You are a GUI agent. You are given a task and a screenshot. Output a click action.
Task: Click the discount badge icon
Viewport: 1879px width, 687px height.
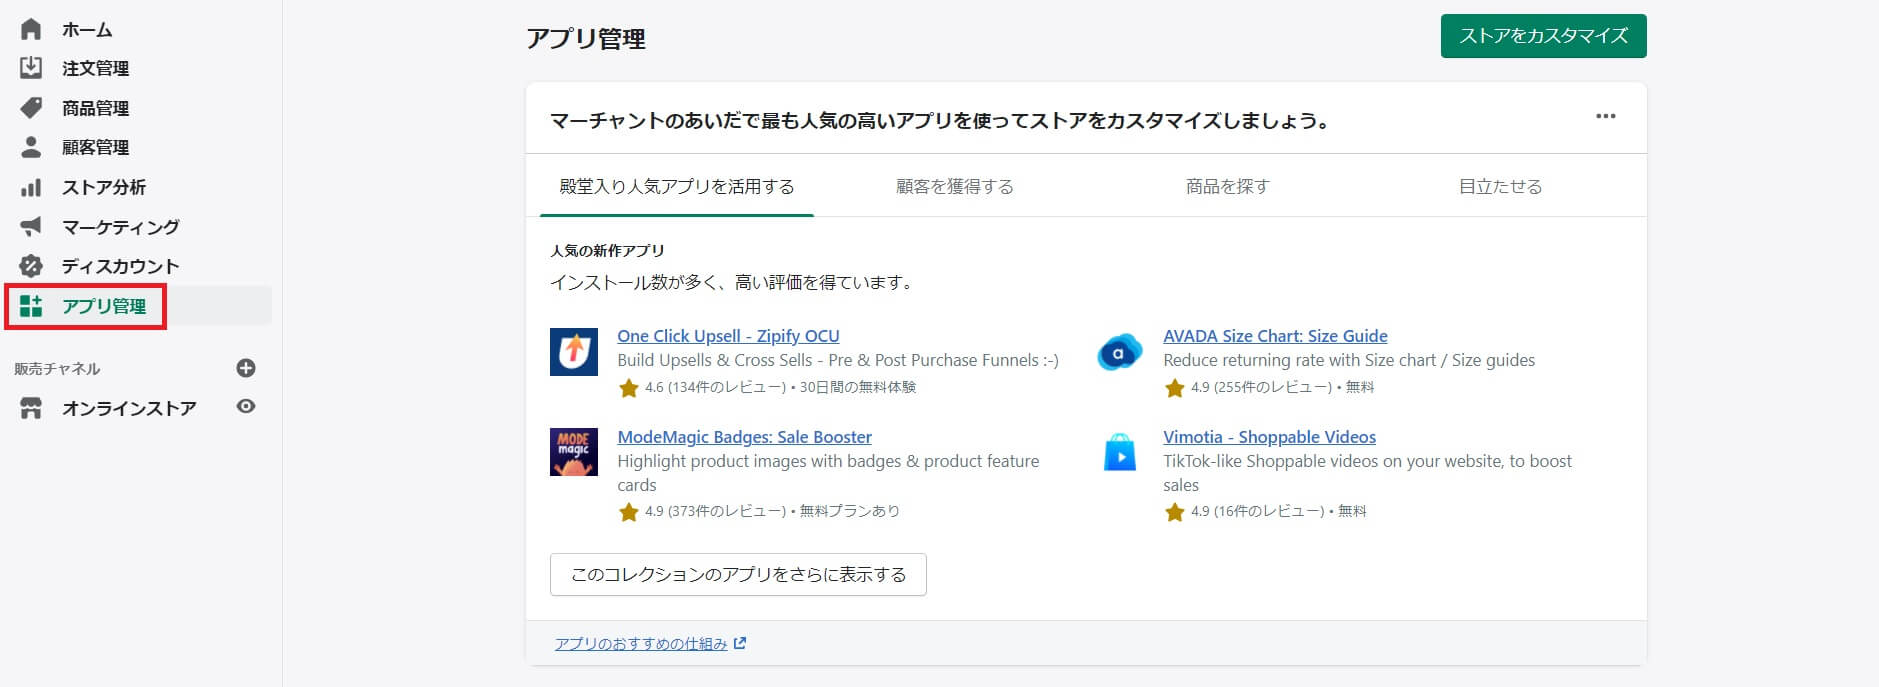point(31,266)
